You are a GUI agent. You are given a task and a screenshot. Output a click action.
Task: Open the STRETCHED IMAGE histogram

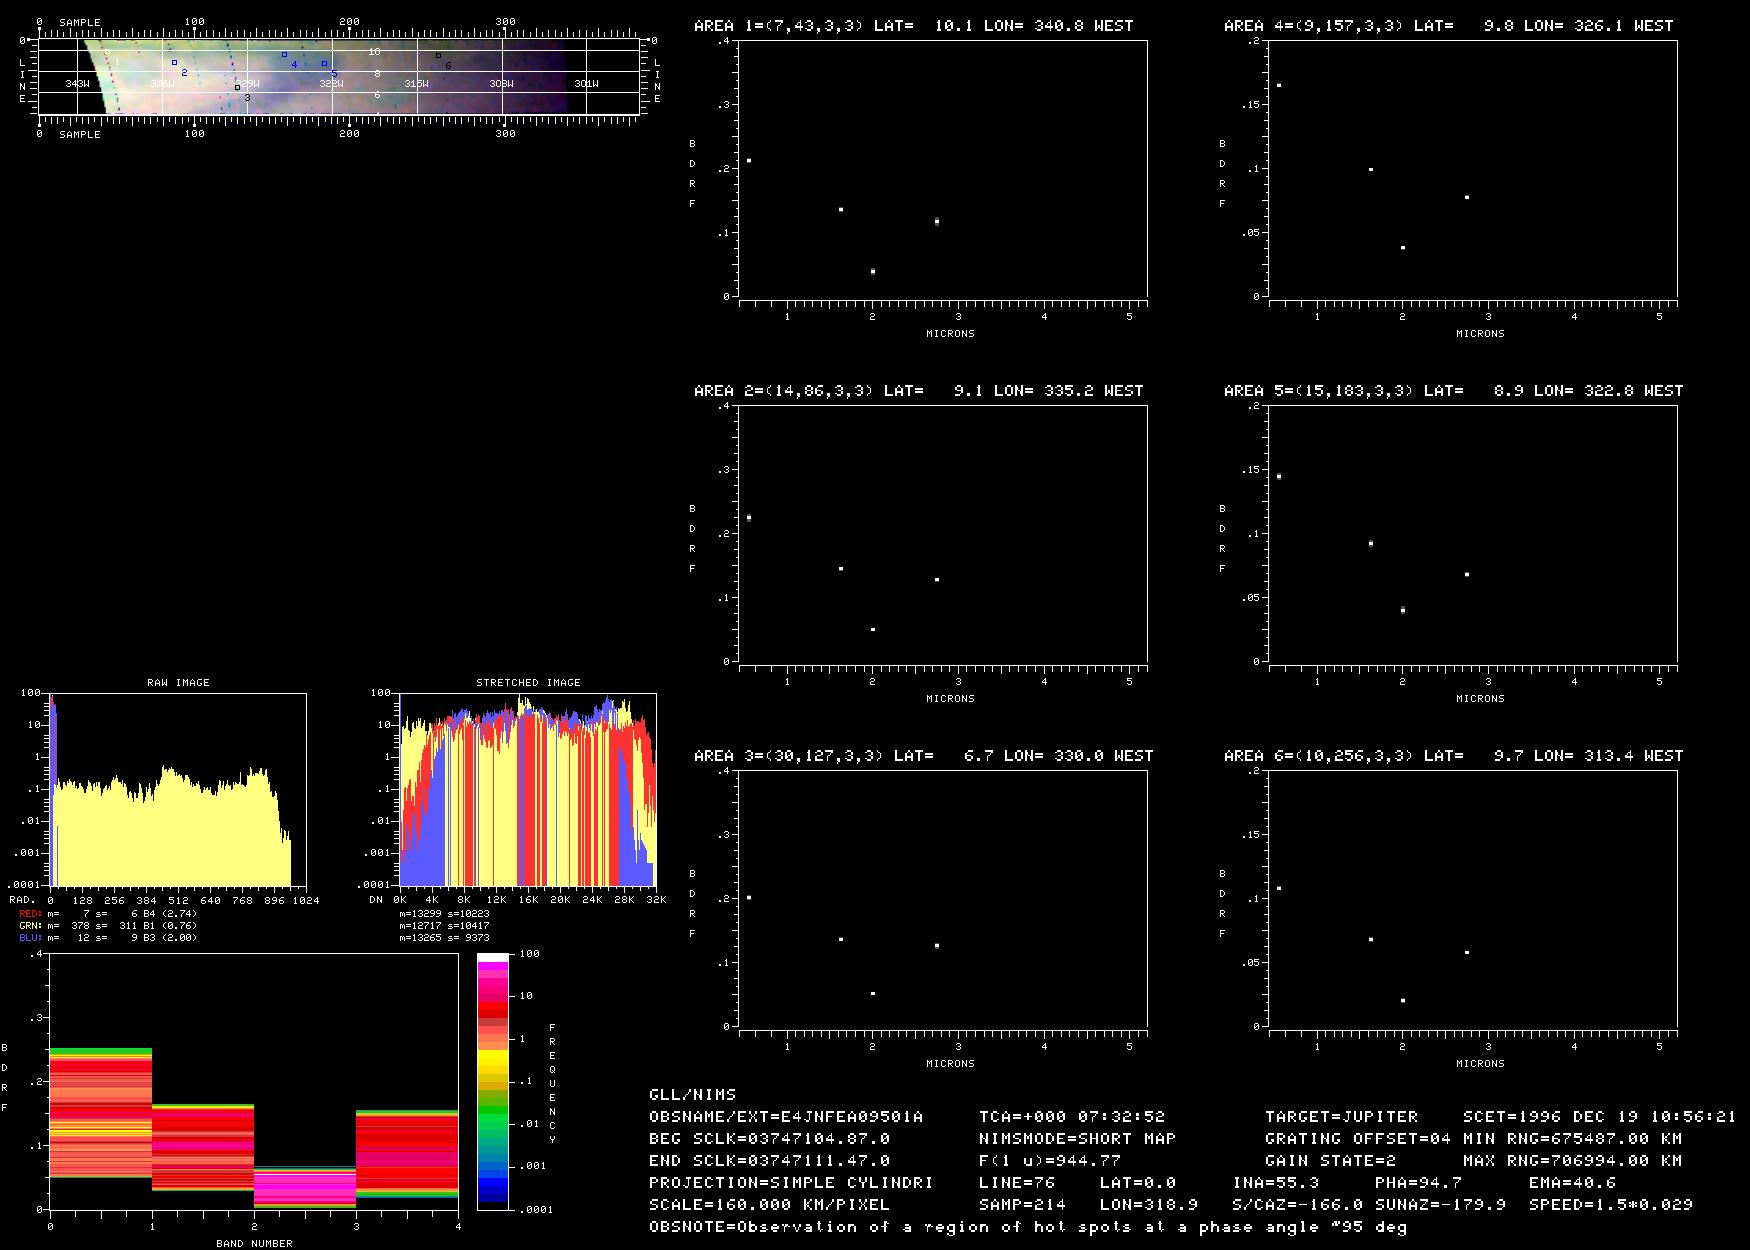pos(528,790)
